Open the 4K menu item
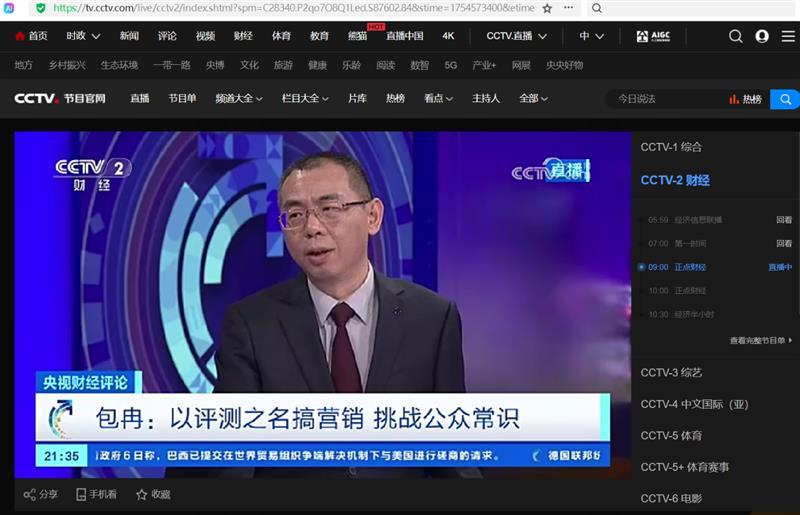Image resolution: width=800 pixels, height=515 pixels. point(448,36)
